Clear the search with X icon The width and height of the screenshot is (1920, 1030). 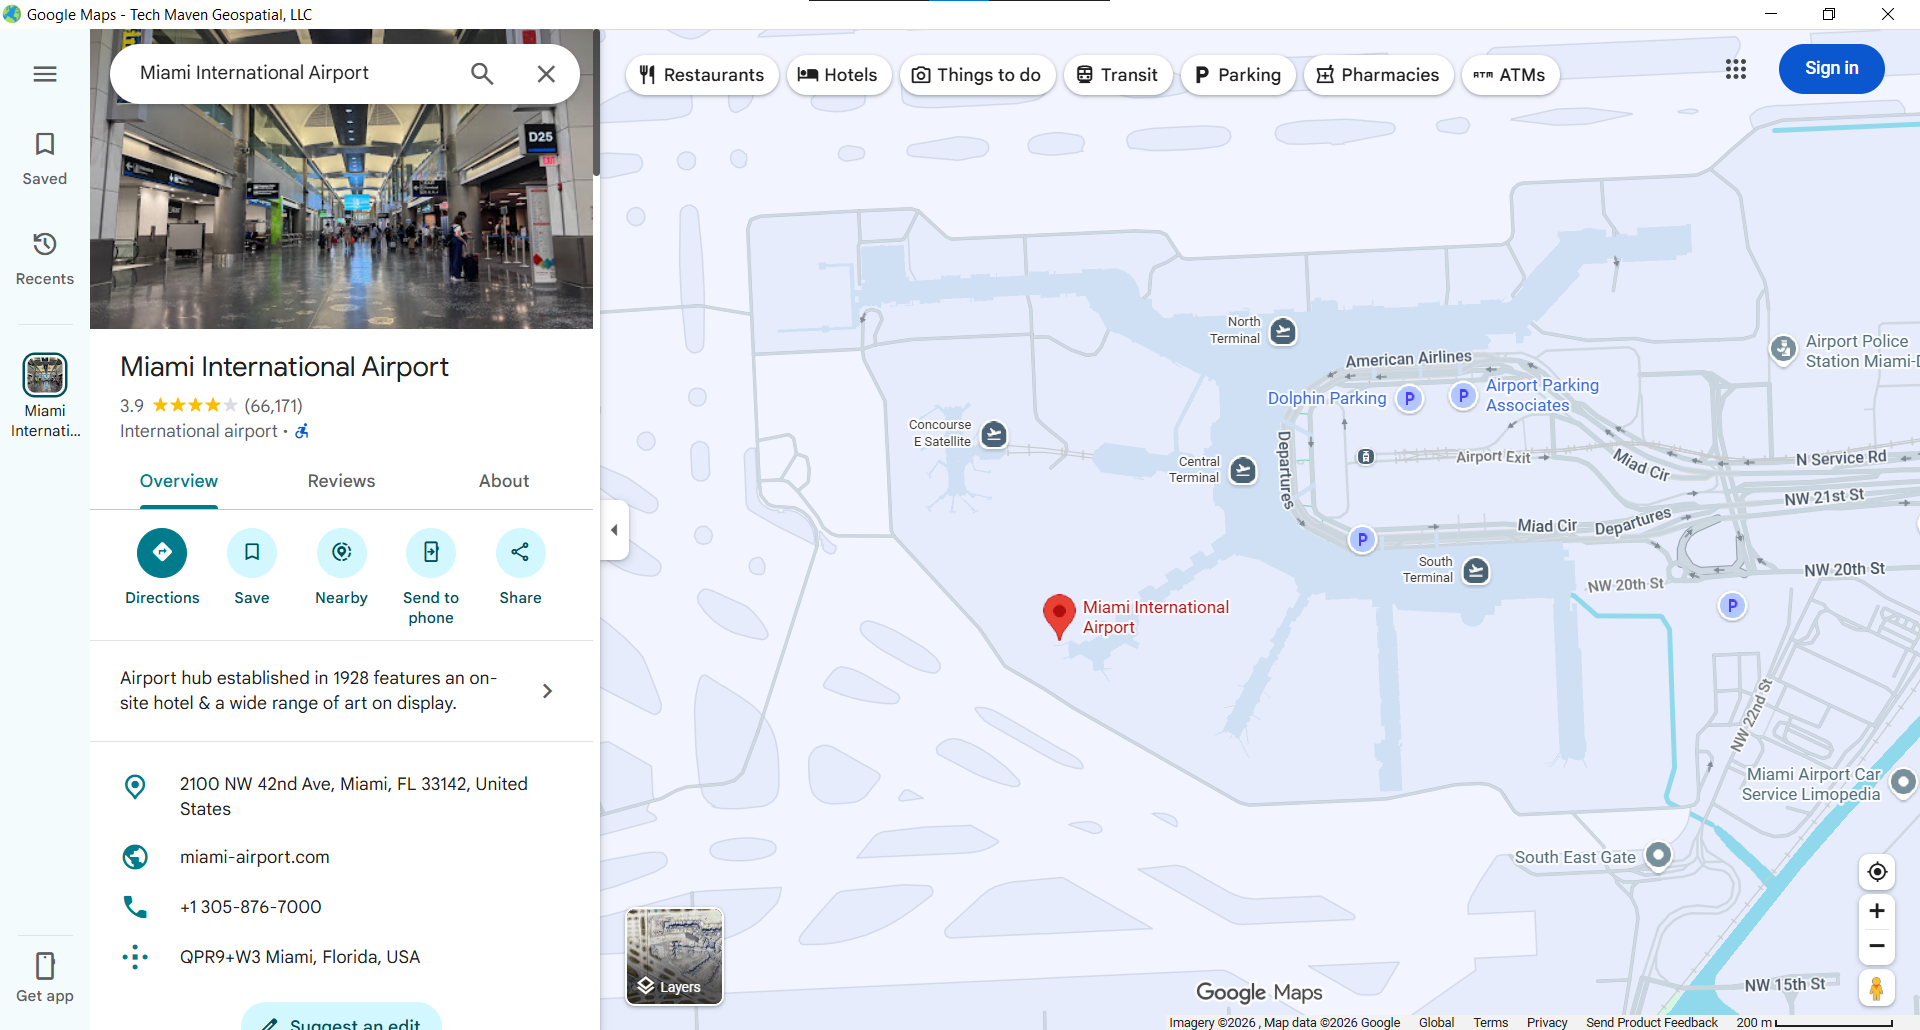[546, 74]
